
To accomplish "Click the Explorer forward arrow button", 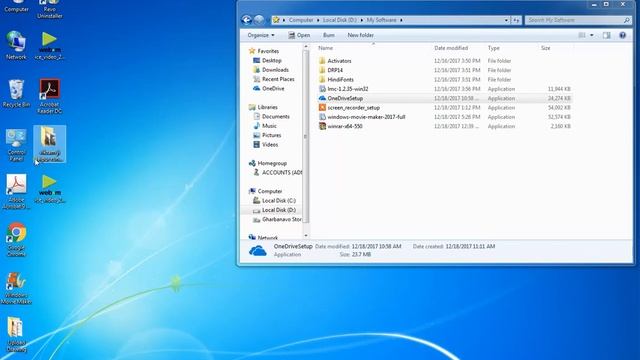I will tap(259, 20).
